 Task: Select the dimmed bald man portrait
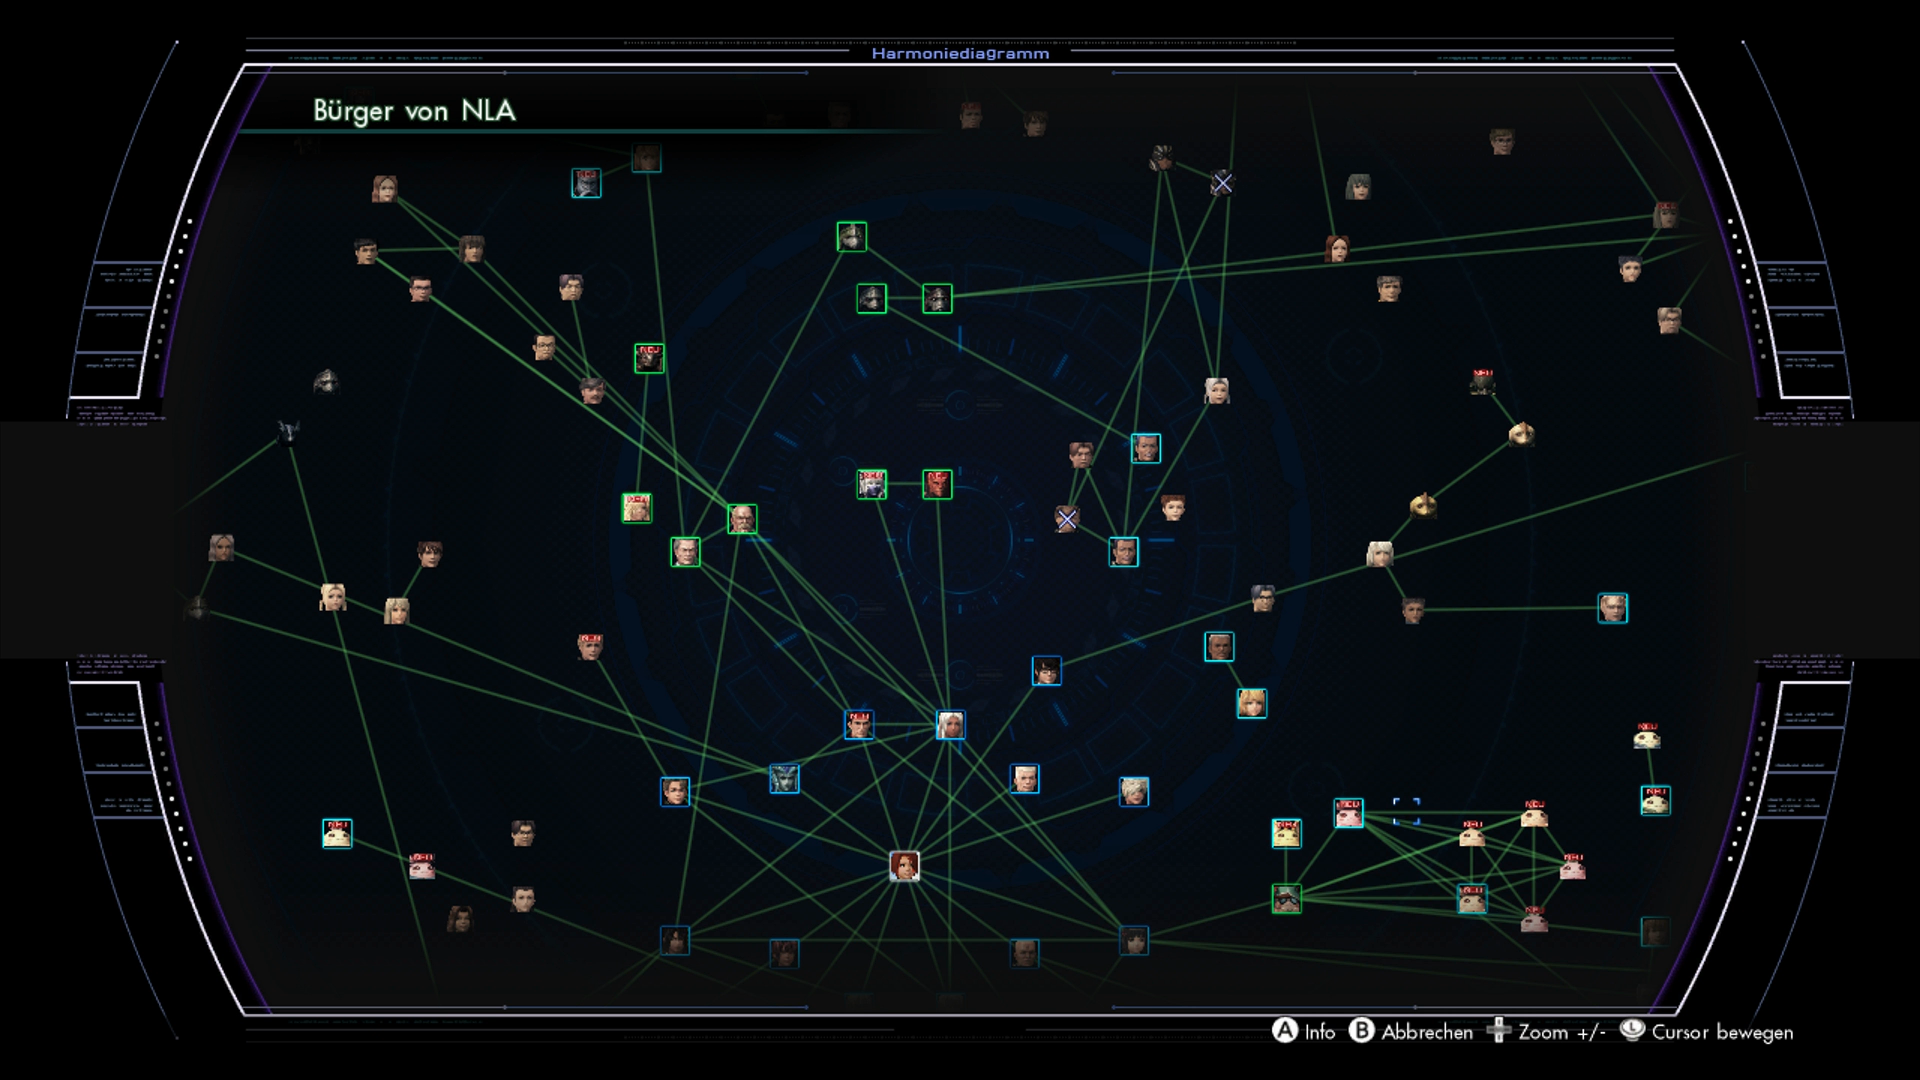tap(1024, 952)
